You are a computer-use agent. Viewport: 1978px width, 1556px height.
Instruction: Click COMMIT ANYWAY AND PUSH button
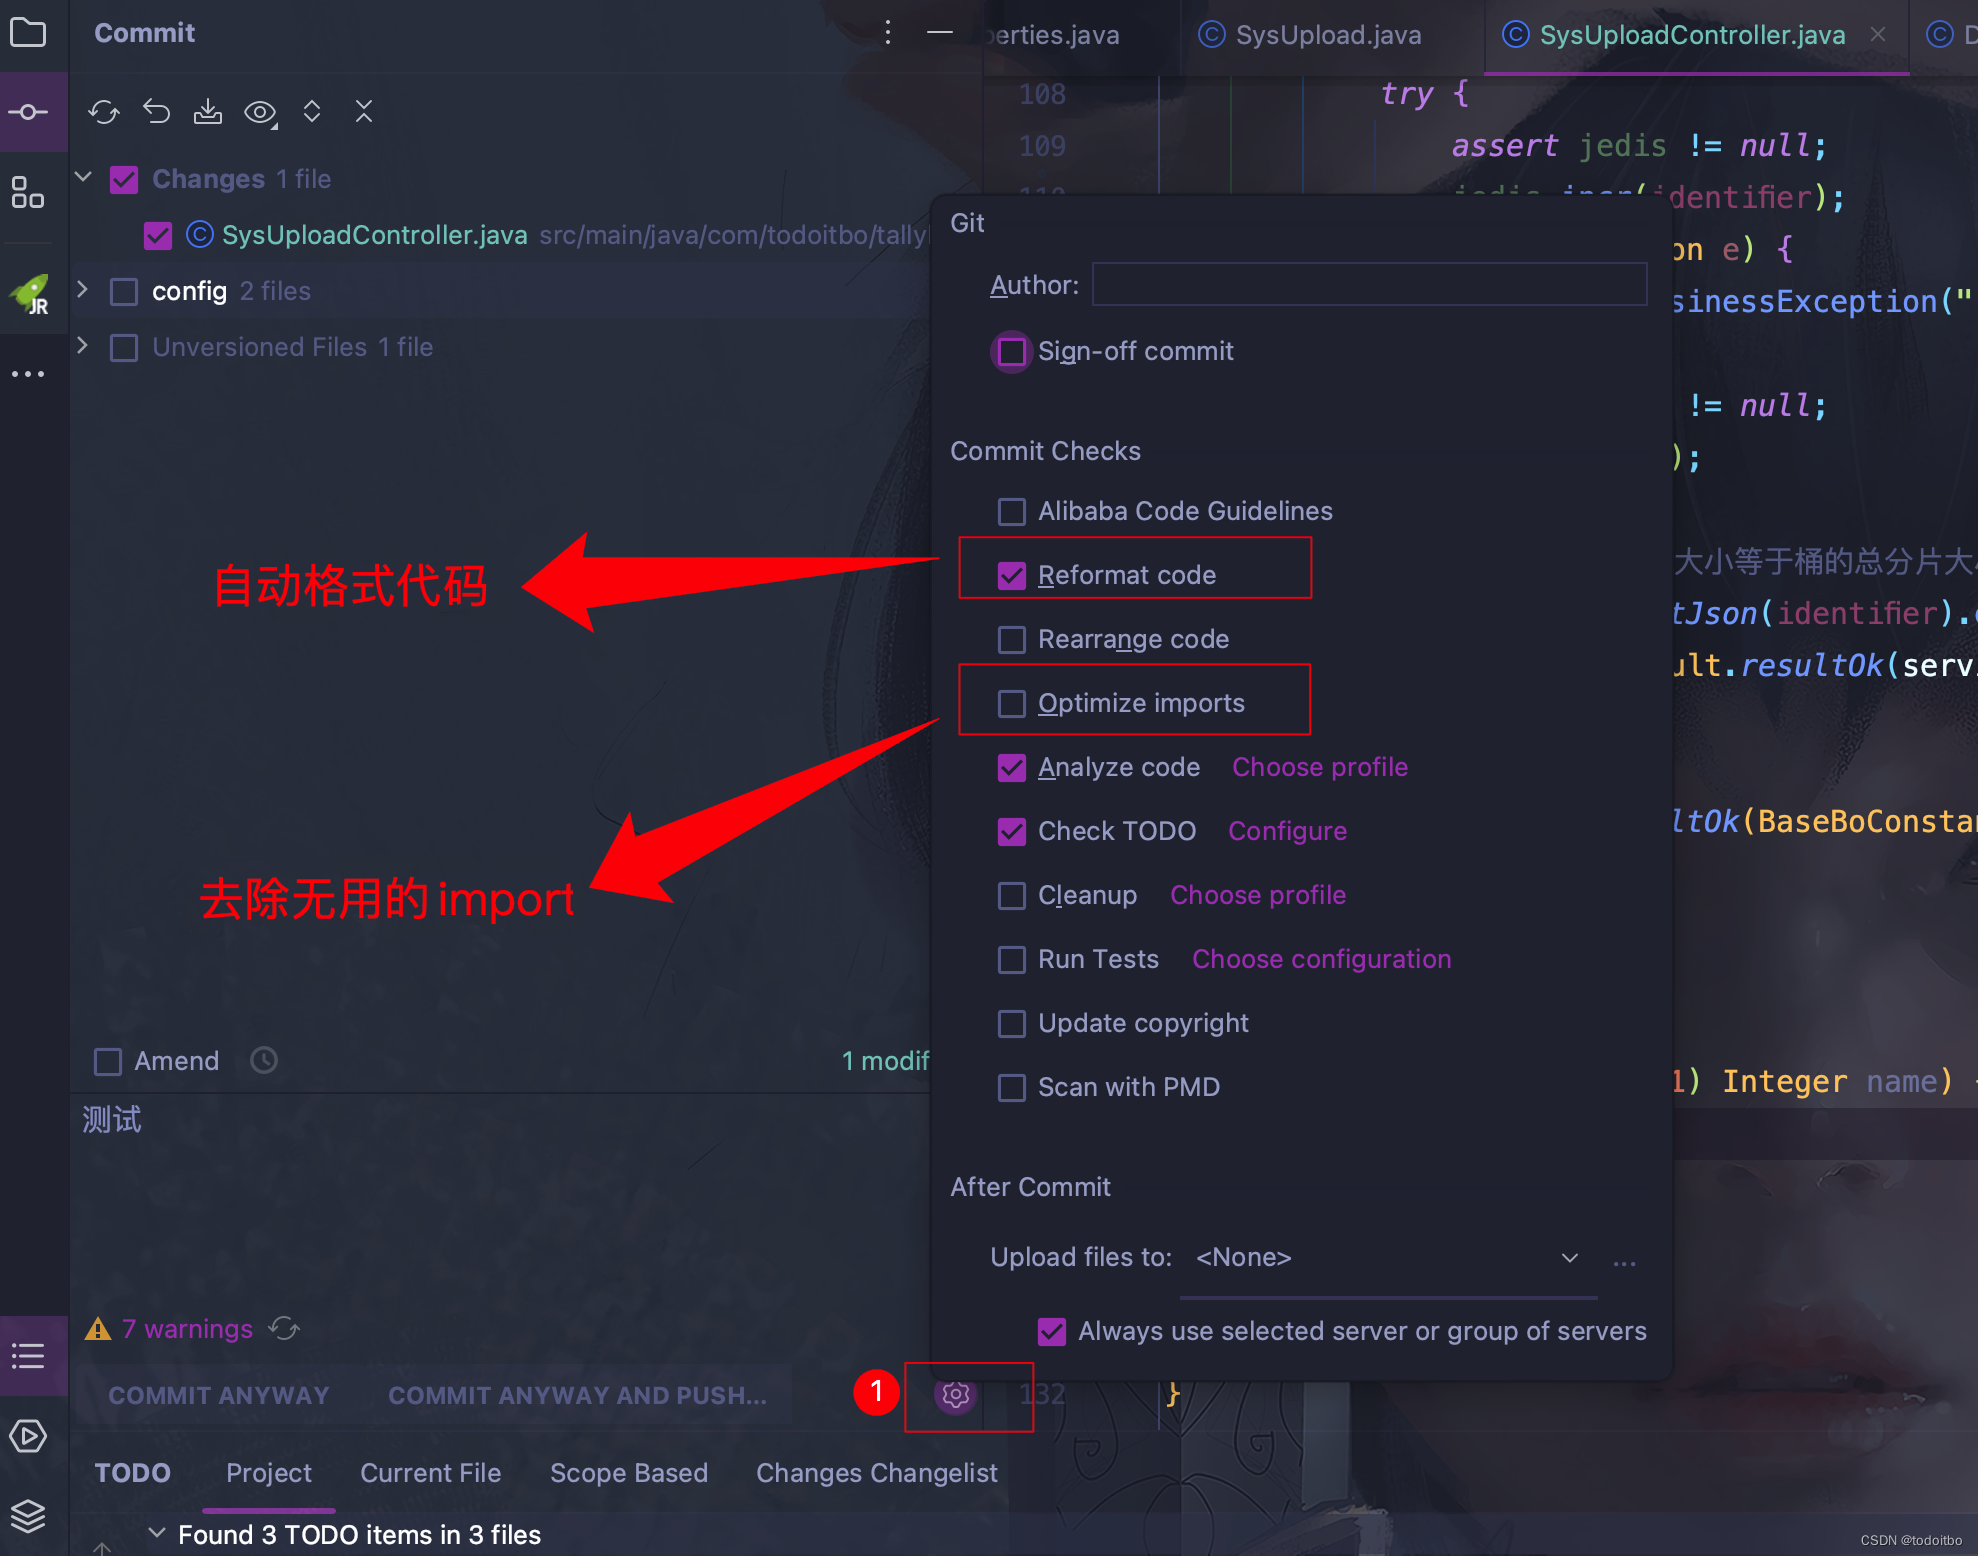click(576, 1392)
